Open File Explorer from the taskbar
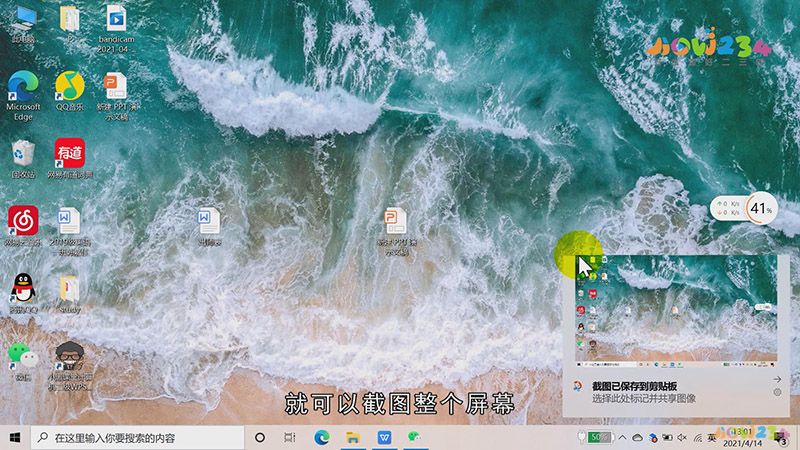 tap(353, 438)
